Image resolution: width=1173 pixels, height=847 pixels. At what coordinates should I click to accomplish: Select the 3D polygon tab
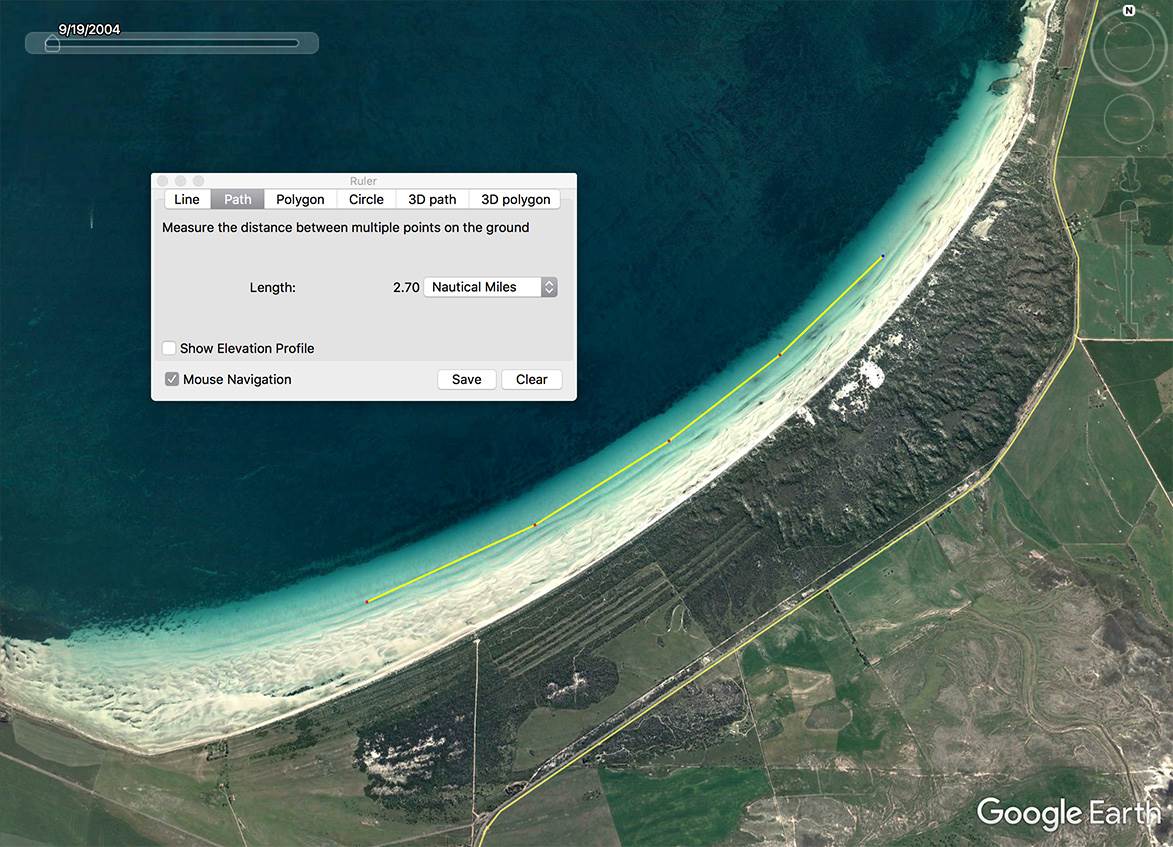[515, 199]
